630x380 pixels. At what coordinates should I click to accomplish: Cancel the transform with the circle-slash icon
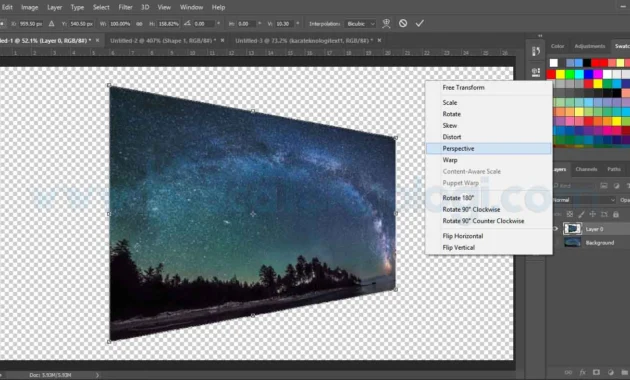point(403,23)
